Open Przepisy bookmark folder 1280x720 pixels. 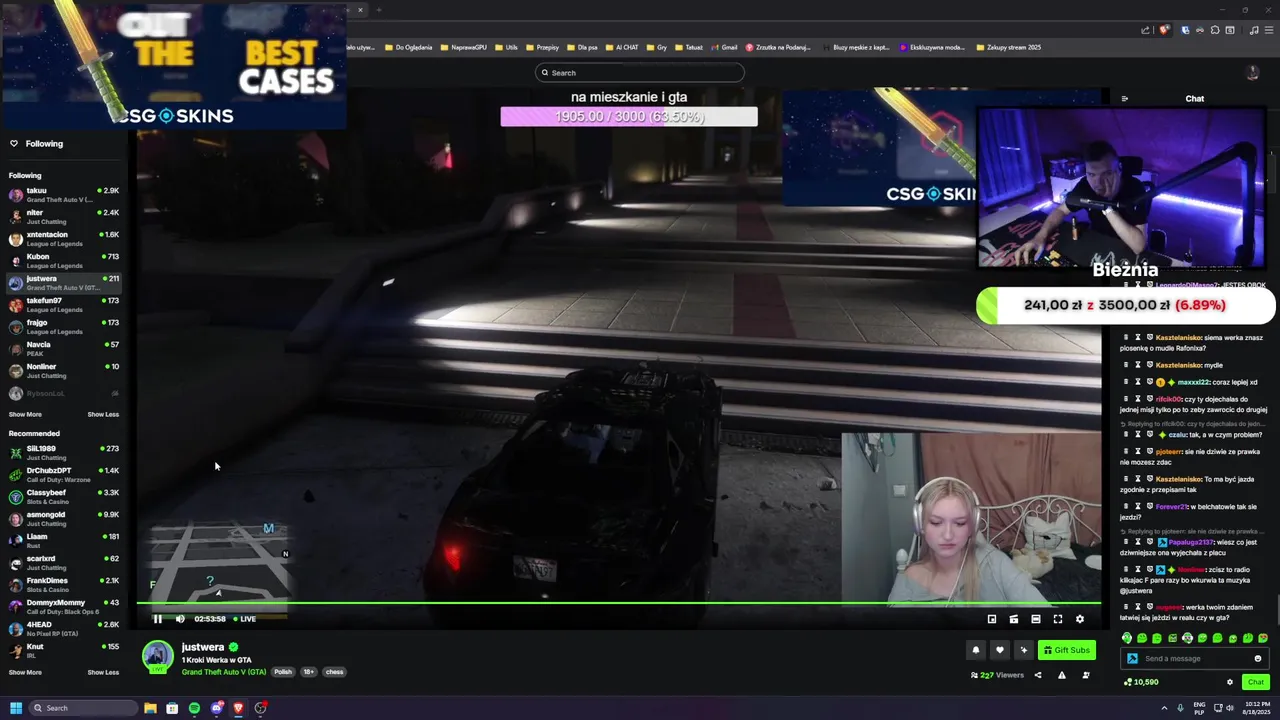pos(542,47)
